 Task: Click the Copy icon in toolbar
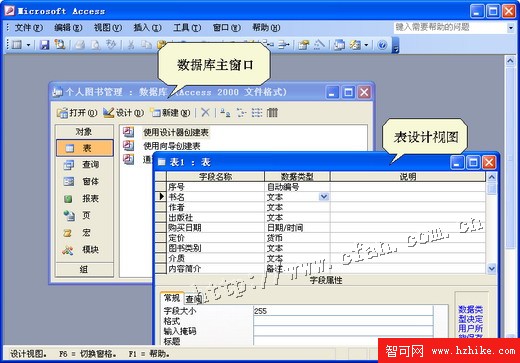pos(146,45)
